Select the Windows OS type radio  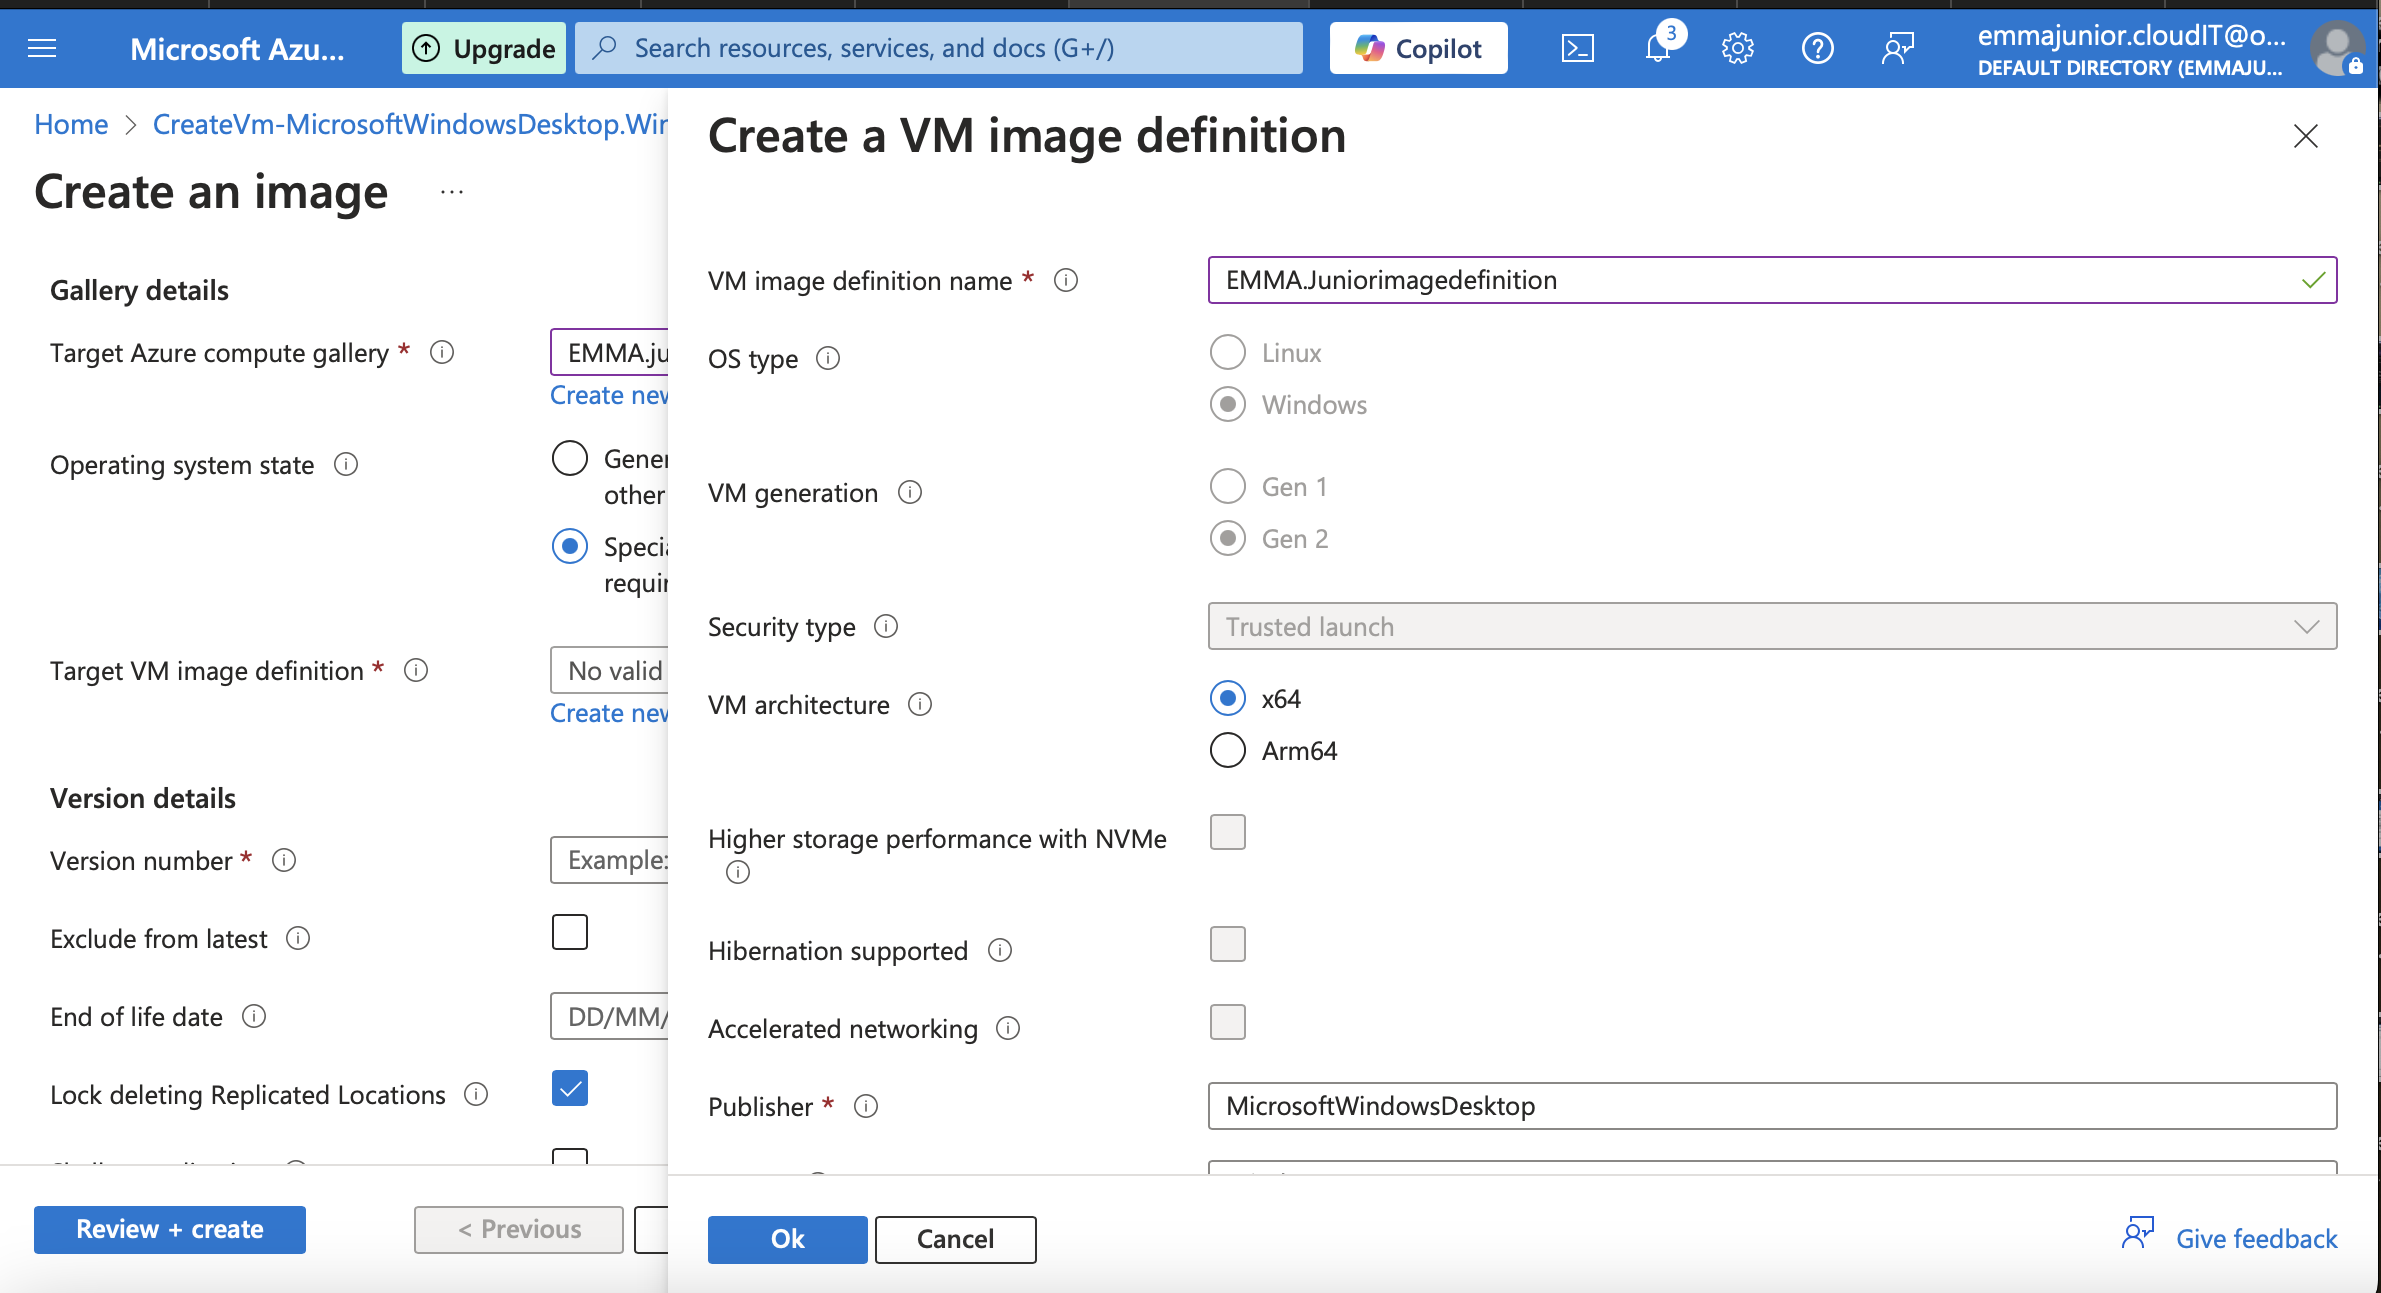[x=1228, y=404]
